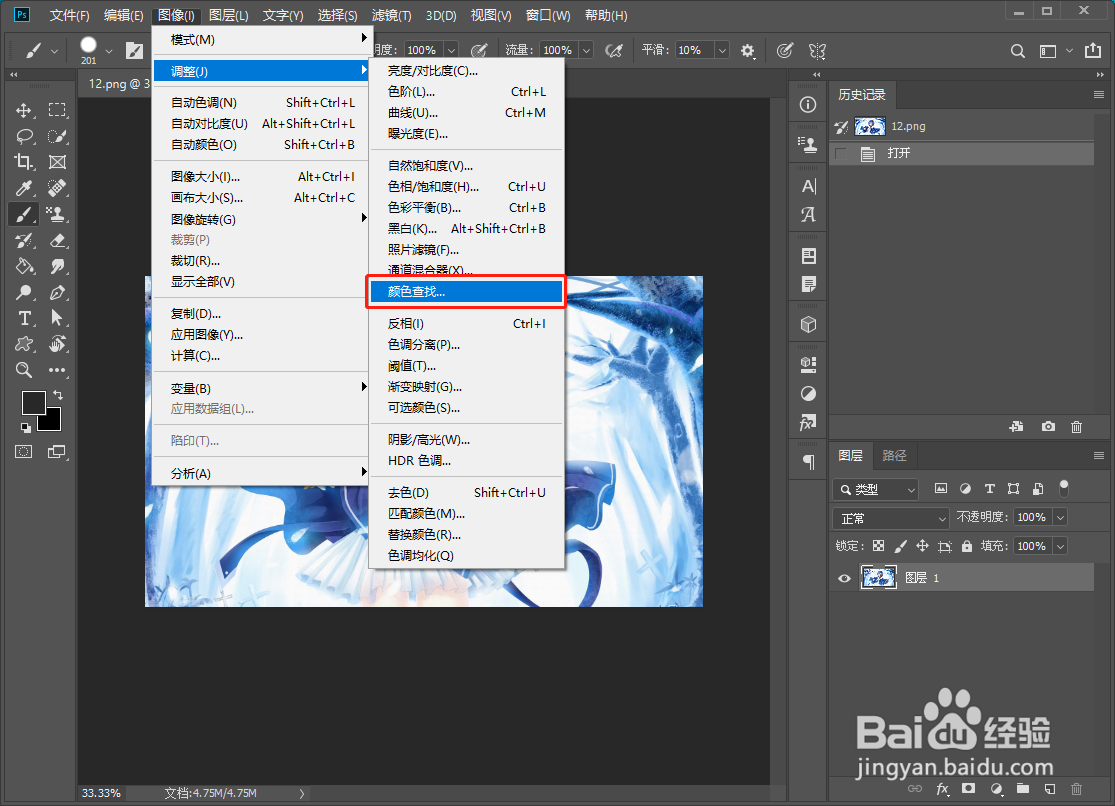Open the layer filter 类型 dropdown
The width and height of the screenshot is (1115, 806).
pos(875,489)
